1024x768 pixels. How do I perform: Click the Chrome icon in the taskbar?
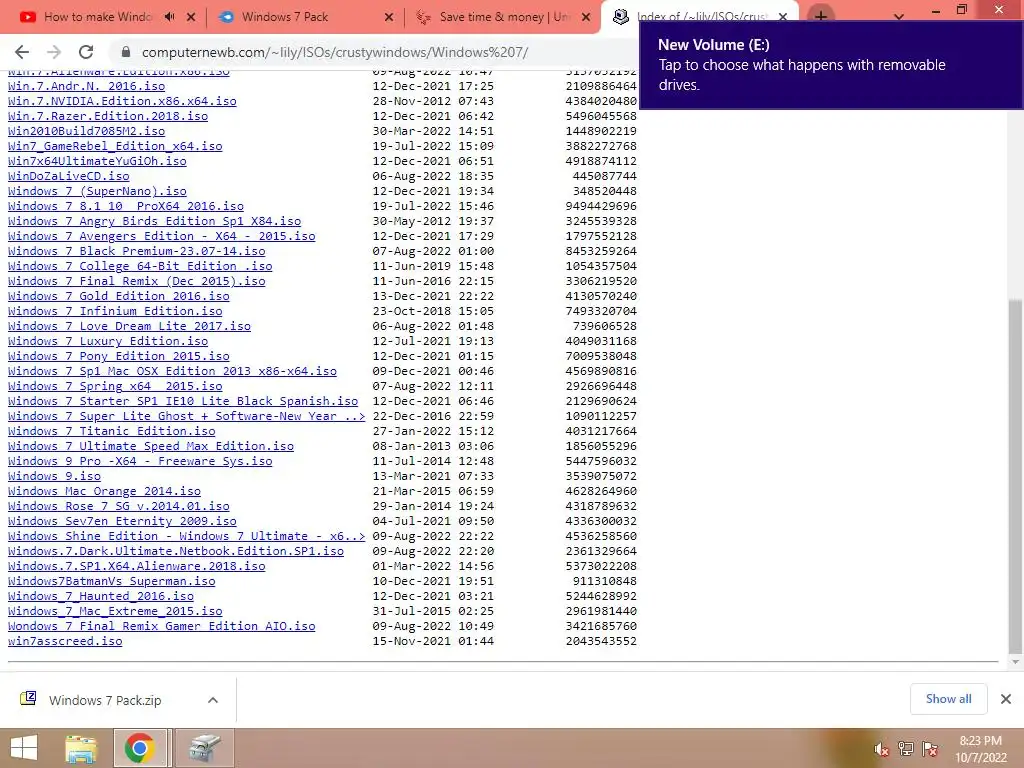139,748
